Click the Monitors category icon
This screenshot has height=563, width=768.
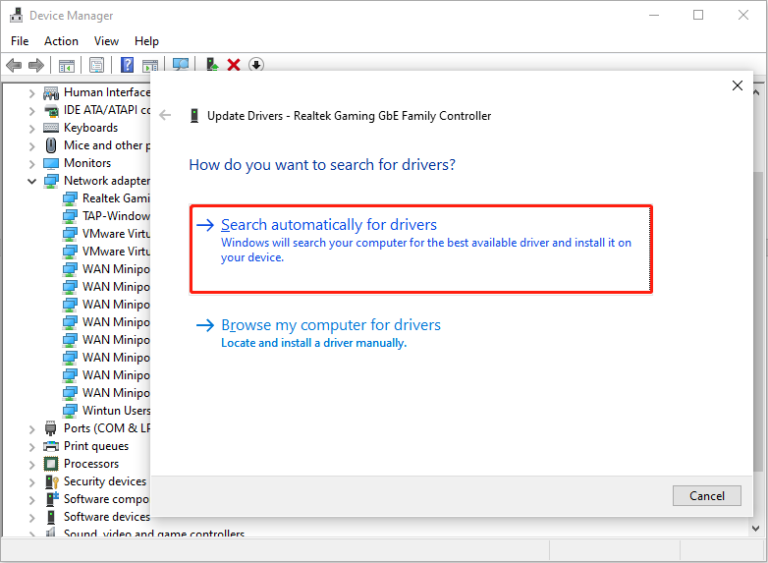pyautogui.click(x=51, y=163)
